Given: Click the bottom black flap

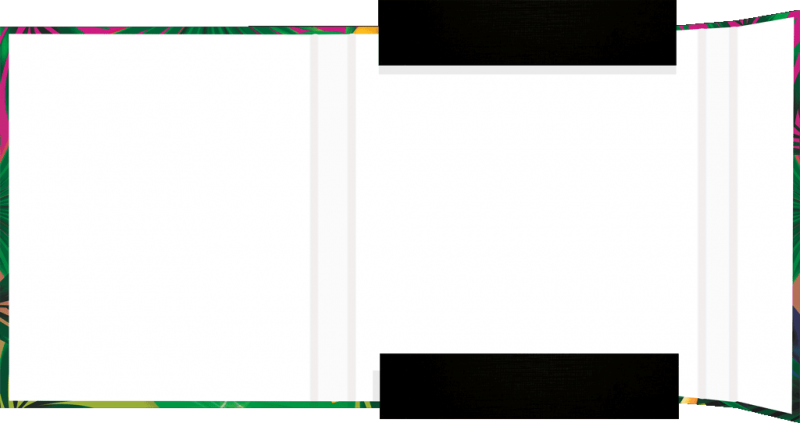Looking at the screenshot, I should pos(528,385).
